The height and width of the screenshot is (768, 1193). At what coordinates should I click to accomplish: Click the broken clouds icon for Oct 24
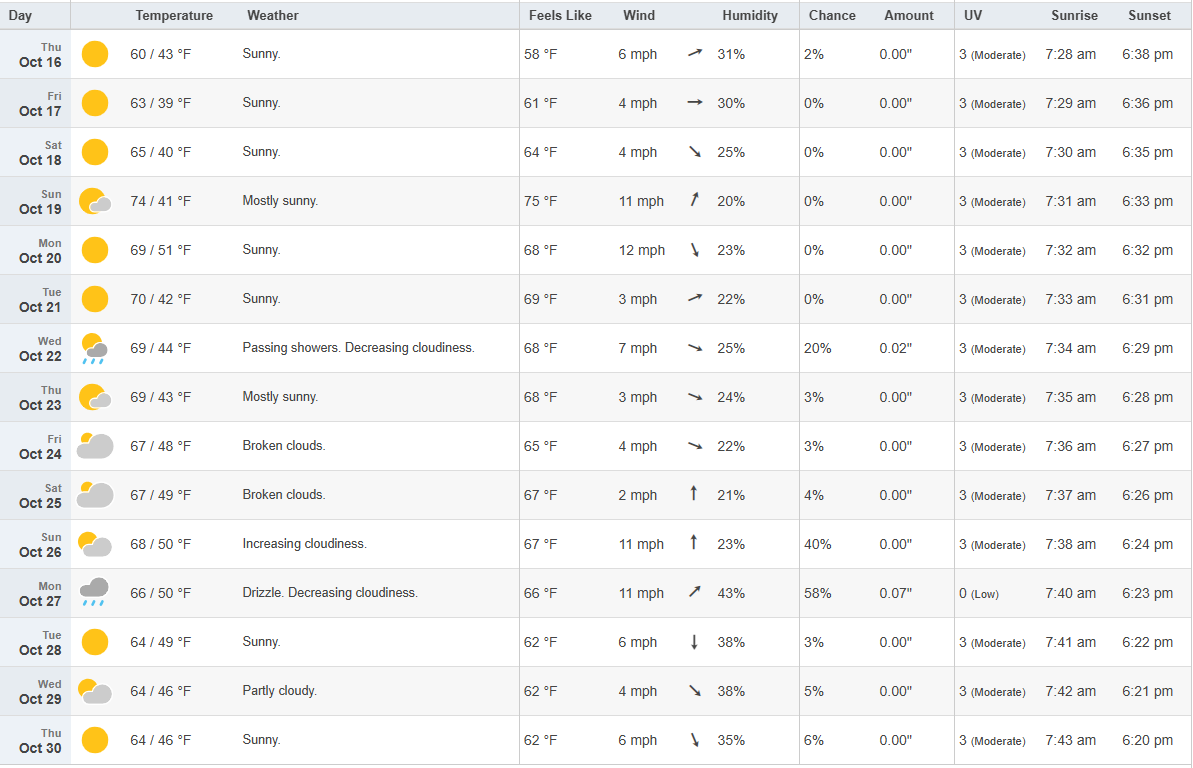[x=95, y=446]
